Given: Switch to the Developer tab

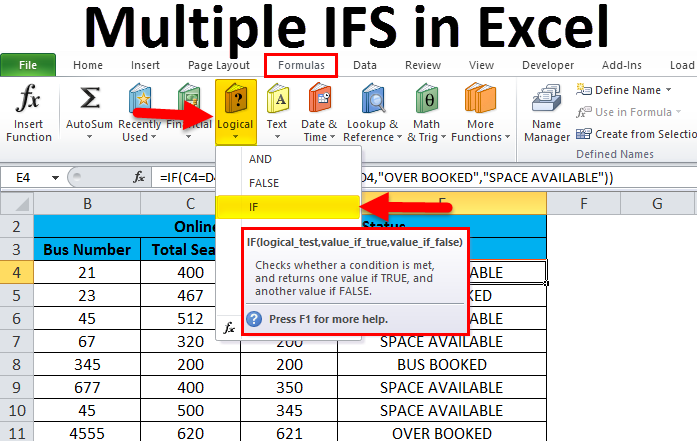Looking at the screenshot, I should point(548,65).
